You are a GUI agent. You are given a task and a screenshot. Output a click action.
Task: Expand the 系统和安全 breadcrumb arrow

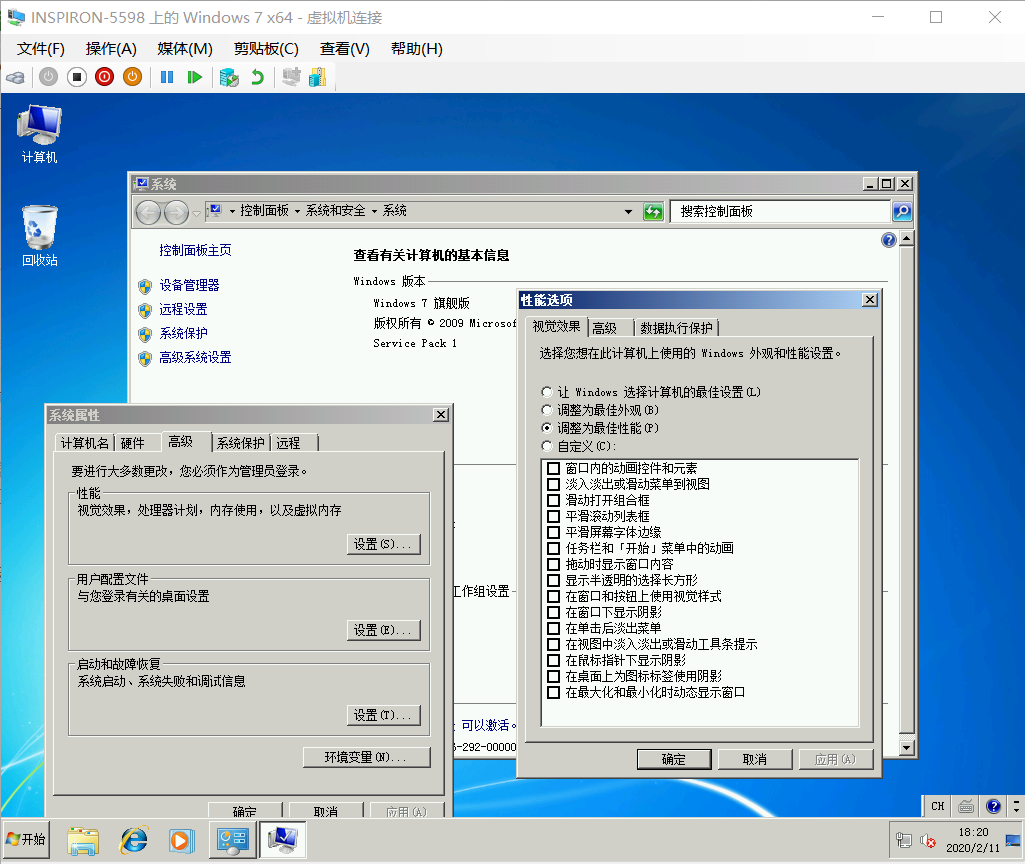(375, 211)
